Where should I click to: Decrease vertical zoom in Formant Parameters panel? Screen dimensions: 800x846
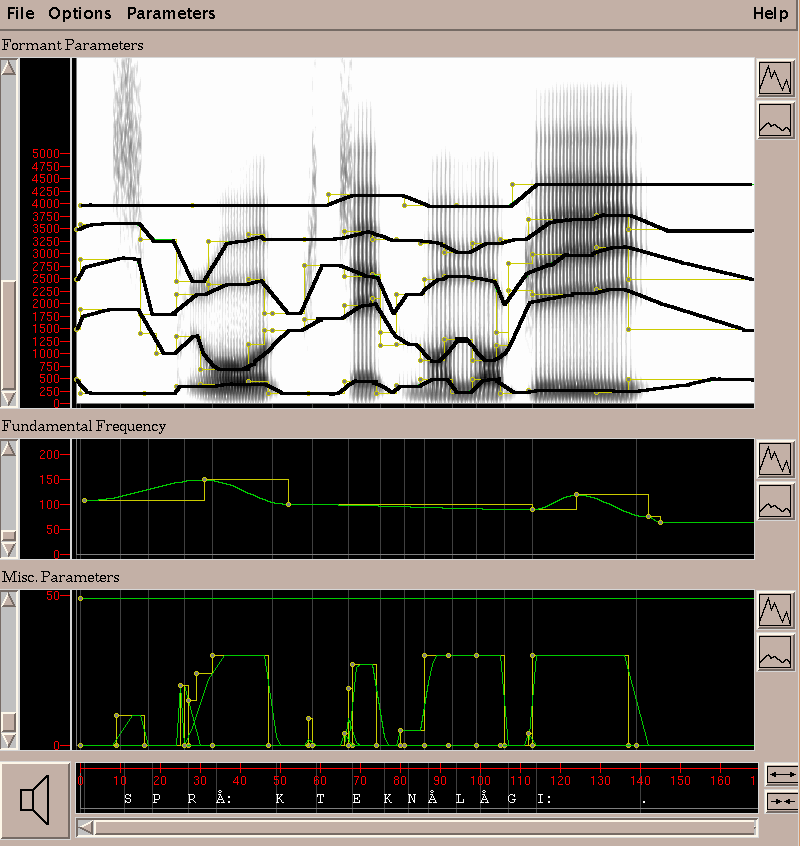[775, 120]
